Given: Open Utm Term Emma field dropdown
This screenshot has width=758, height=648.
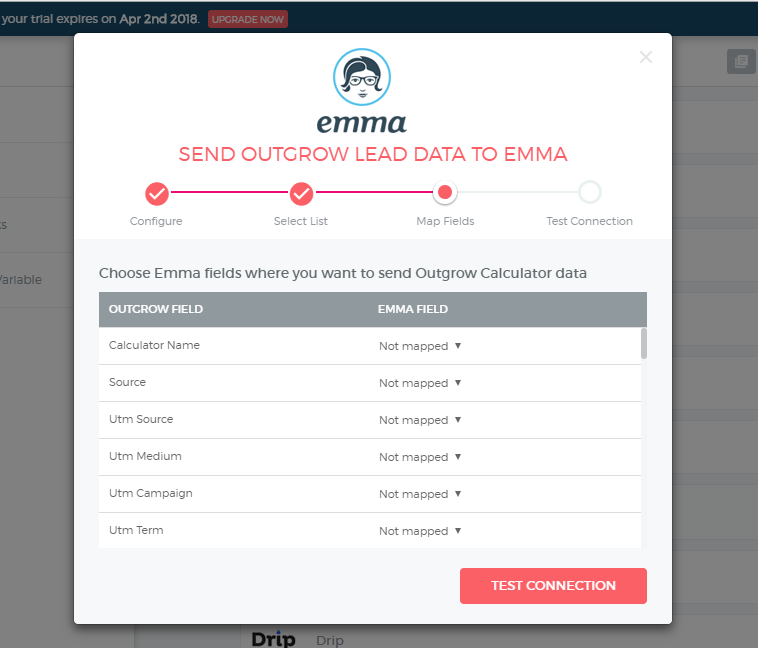Looking at the screenshot, I should pos(420,531).
